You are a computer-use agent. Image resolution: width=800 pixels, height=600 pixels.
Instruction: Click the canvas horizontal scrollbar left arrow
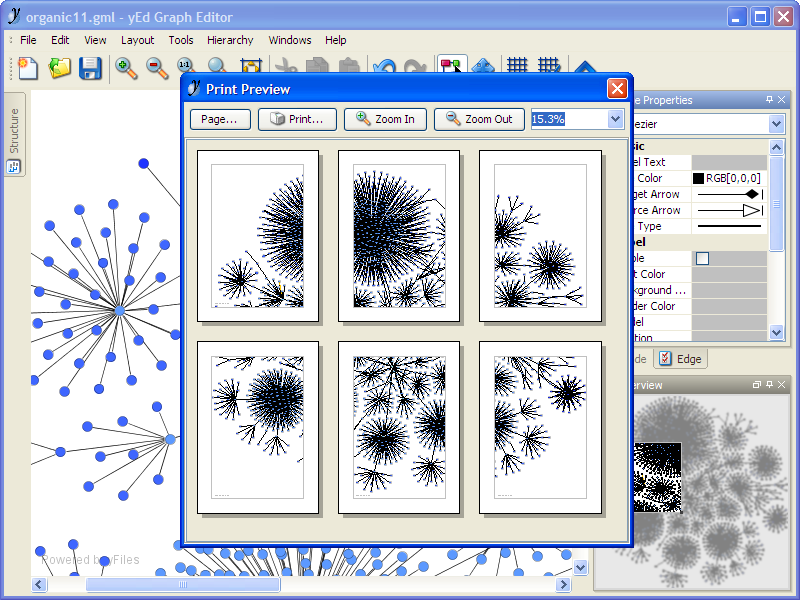coord(39,584)
